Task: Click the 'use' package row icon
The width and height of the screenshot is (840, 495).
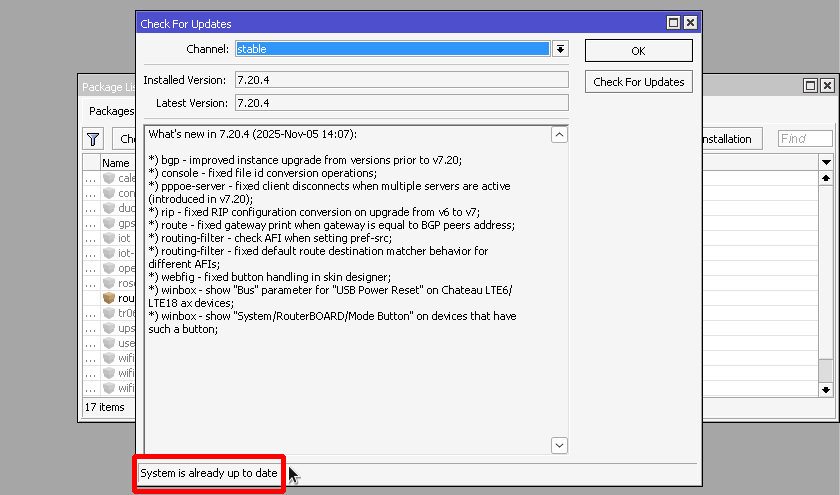Action: (109, 343)
